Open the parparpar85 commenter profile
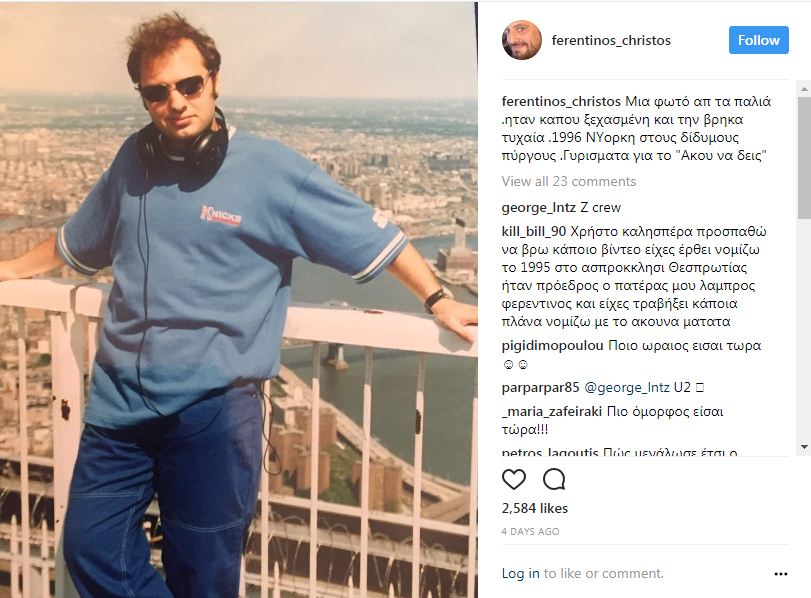811x598 pixels. coord(540,387)
